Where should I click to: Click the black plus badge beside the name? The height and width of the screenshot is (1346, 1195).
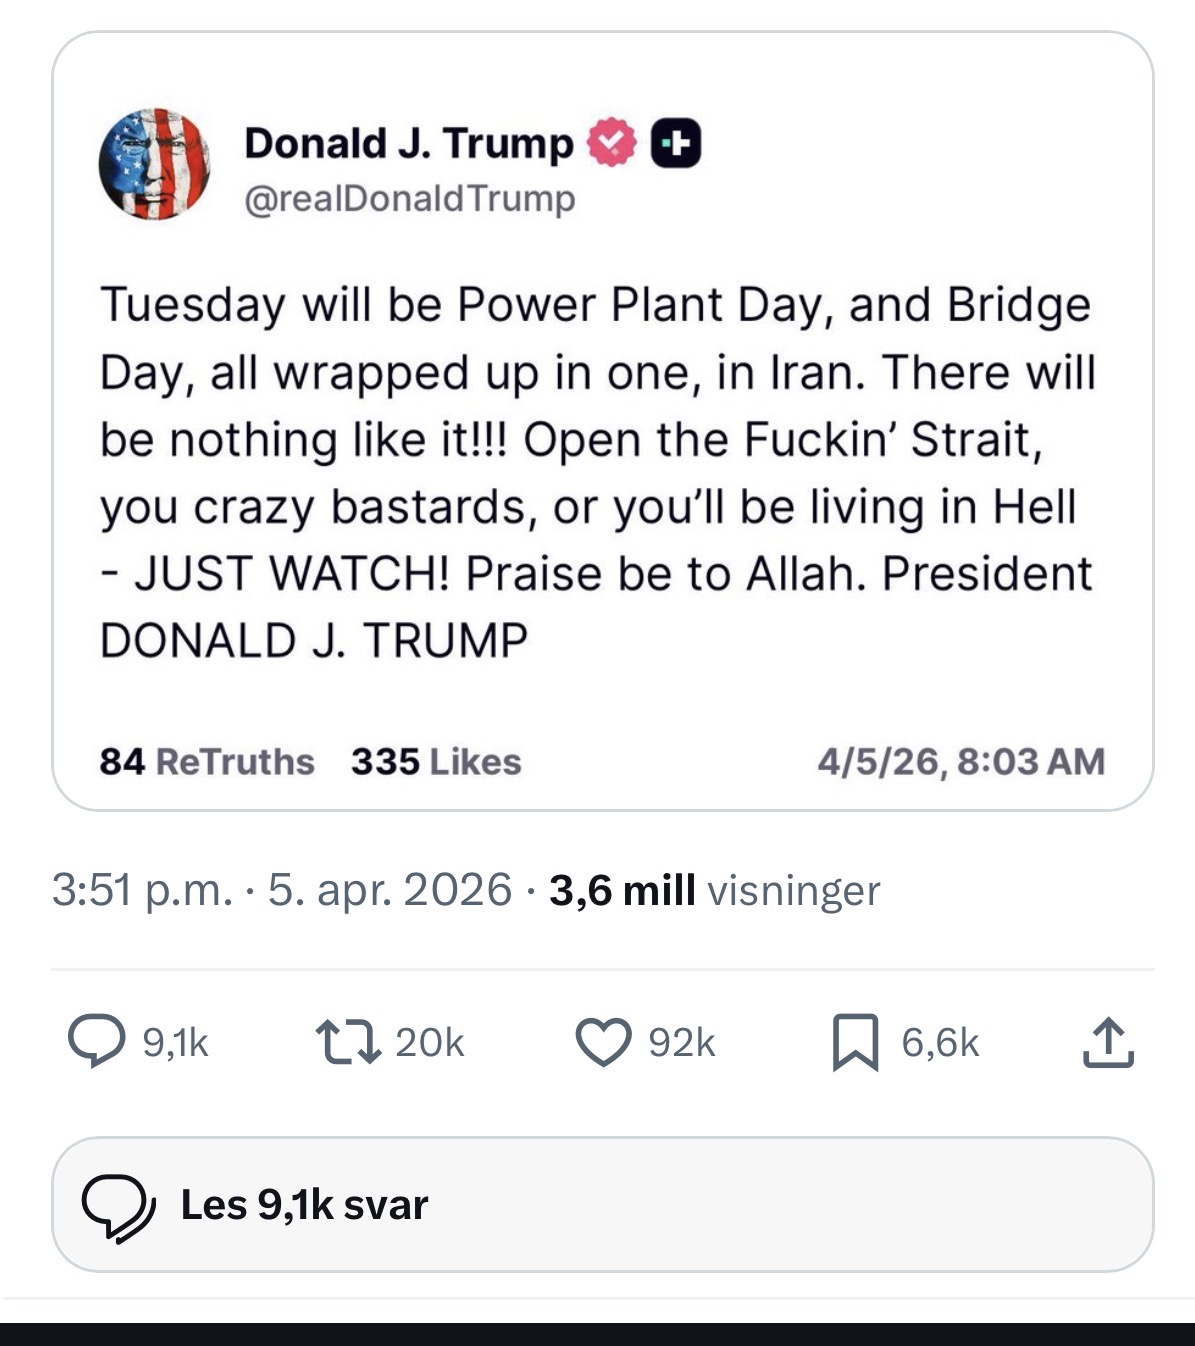point(676,143)
